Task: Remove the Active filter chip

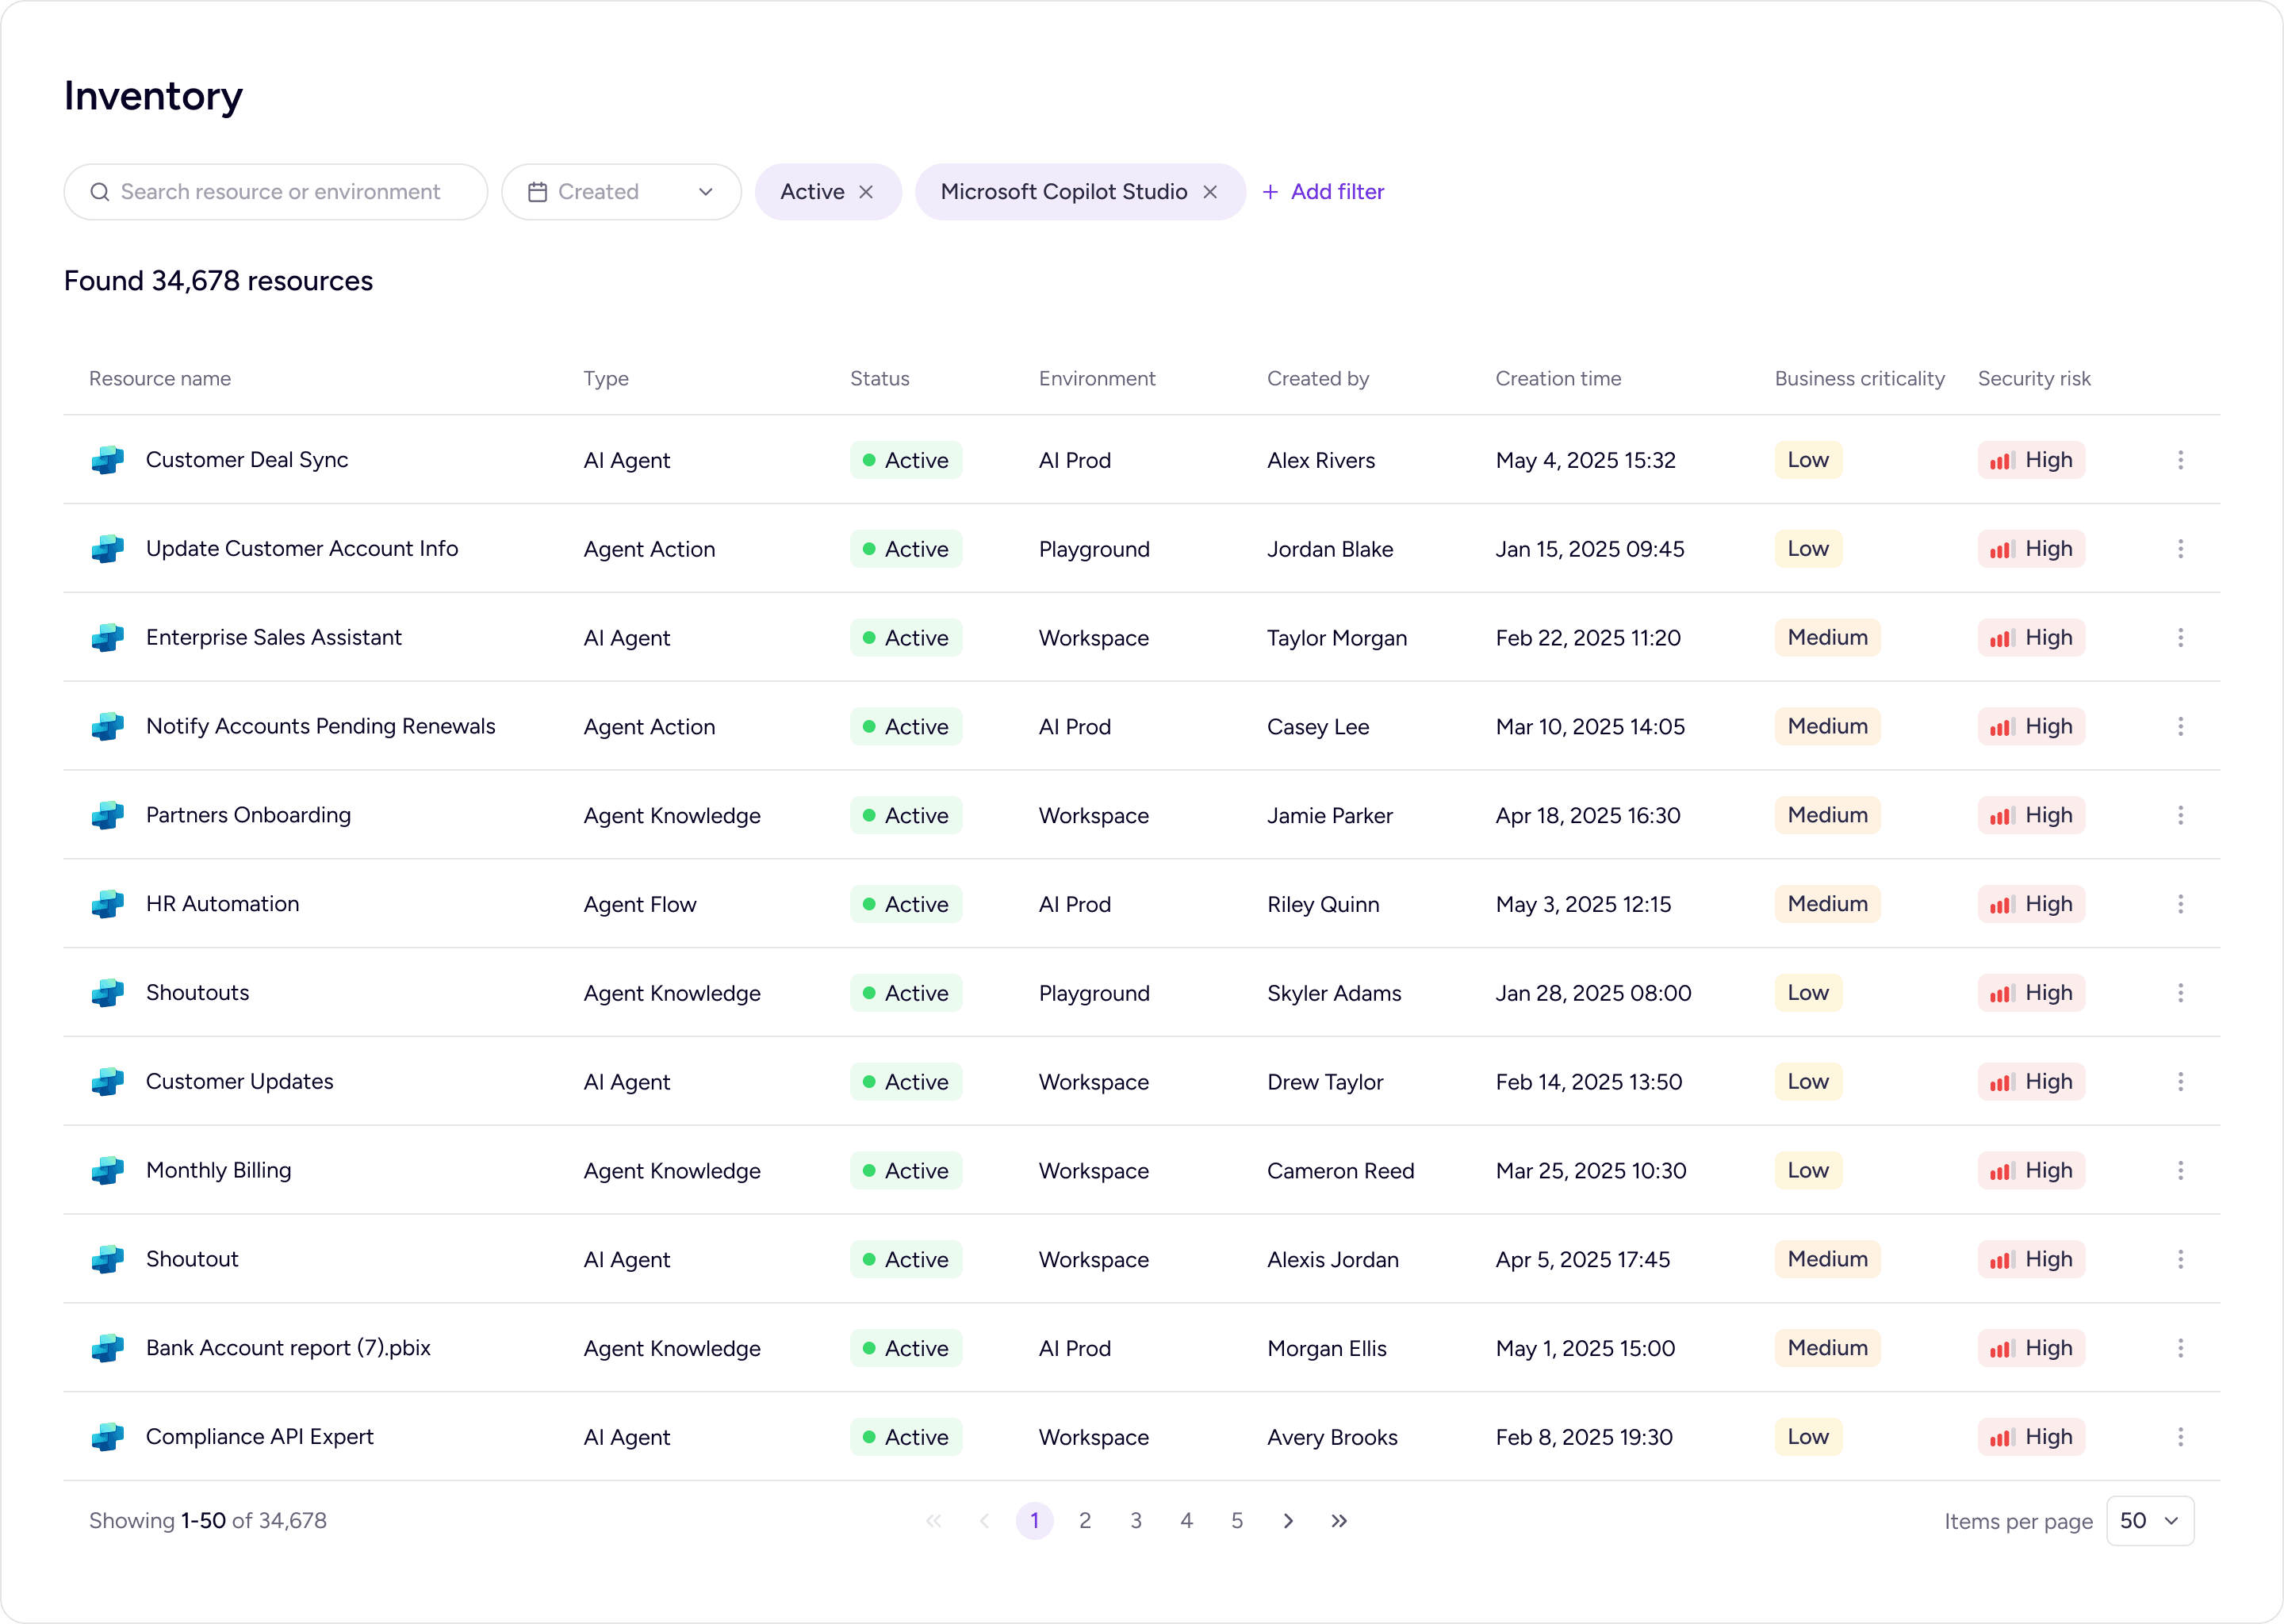Action: click(866, 192)
